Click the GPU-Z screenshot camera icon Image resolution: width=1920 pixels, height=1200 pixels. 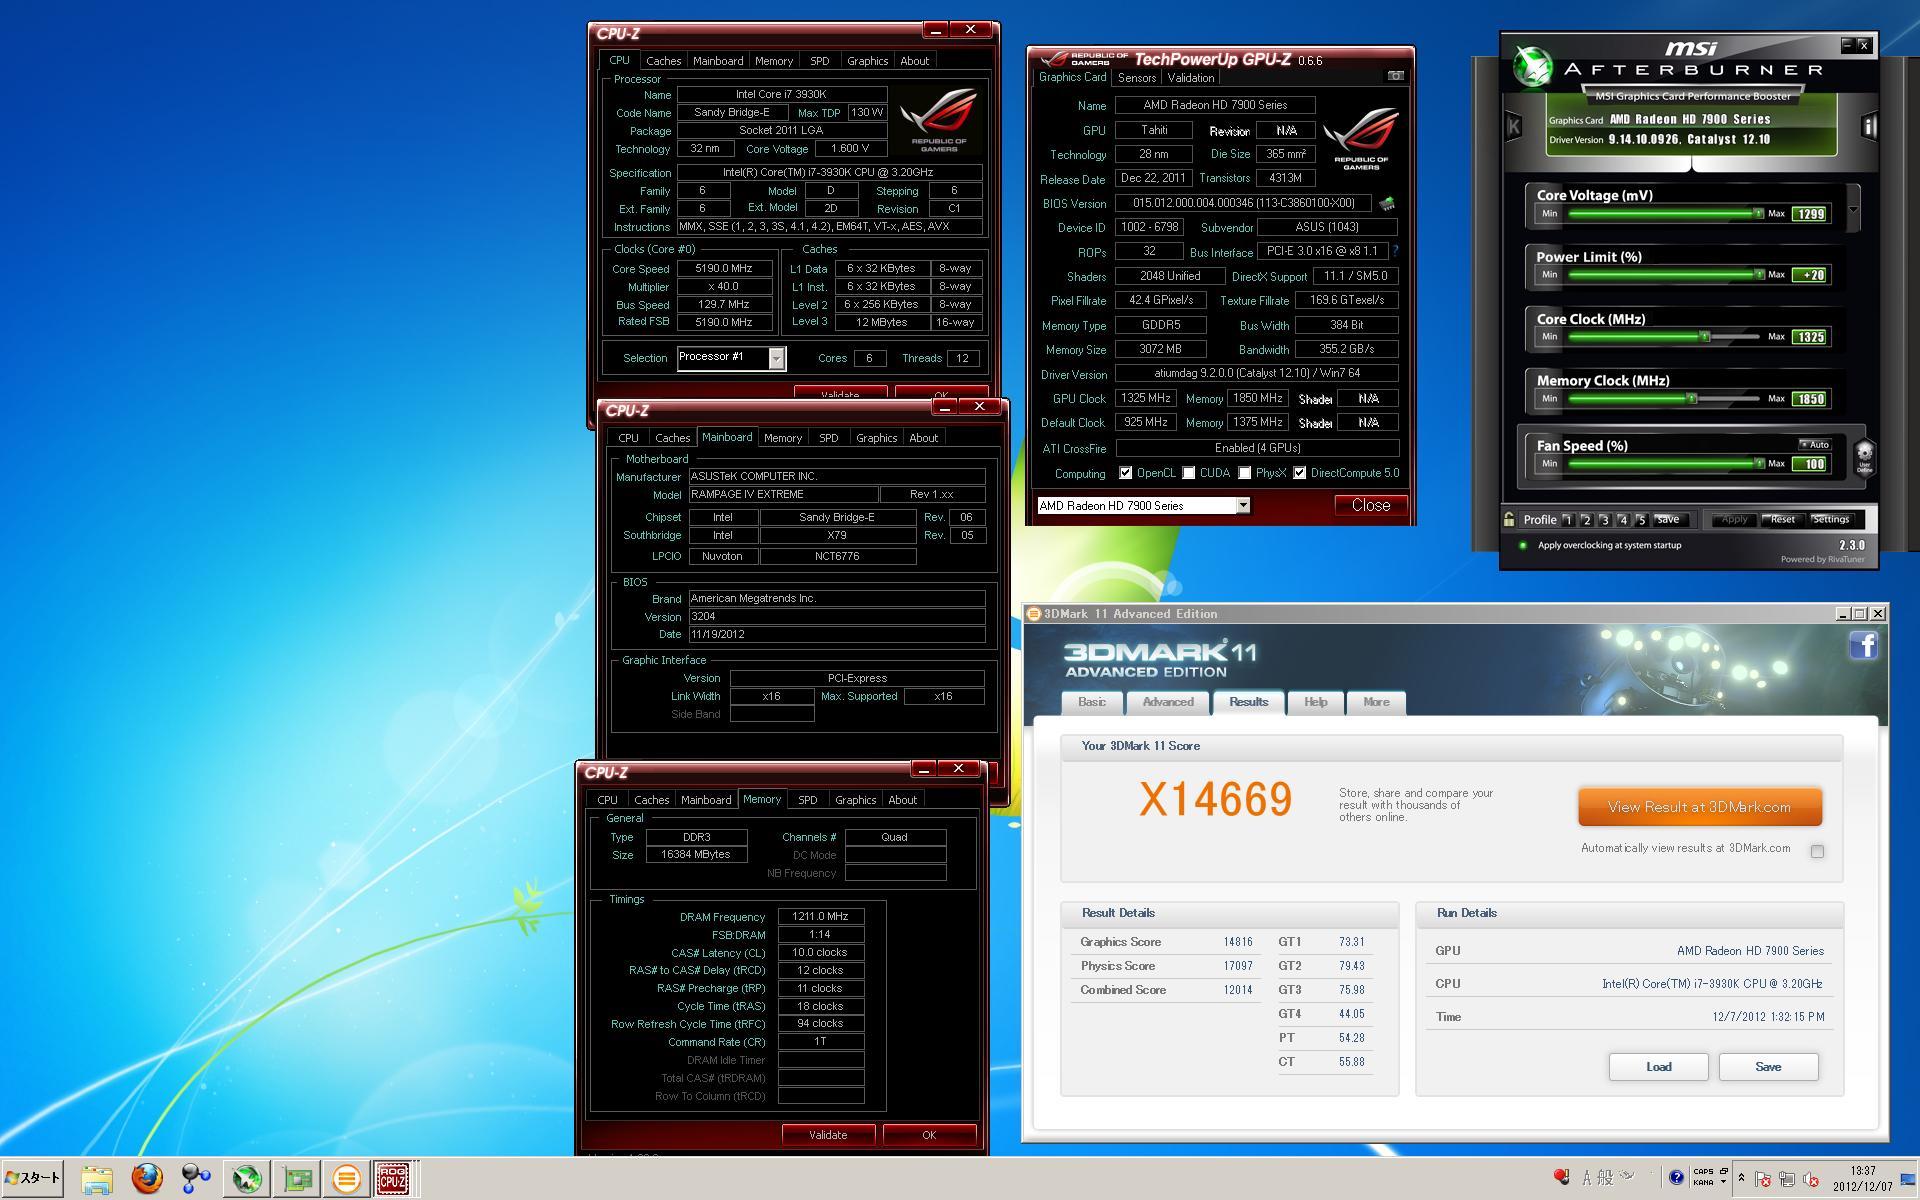1396,76
